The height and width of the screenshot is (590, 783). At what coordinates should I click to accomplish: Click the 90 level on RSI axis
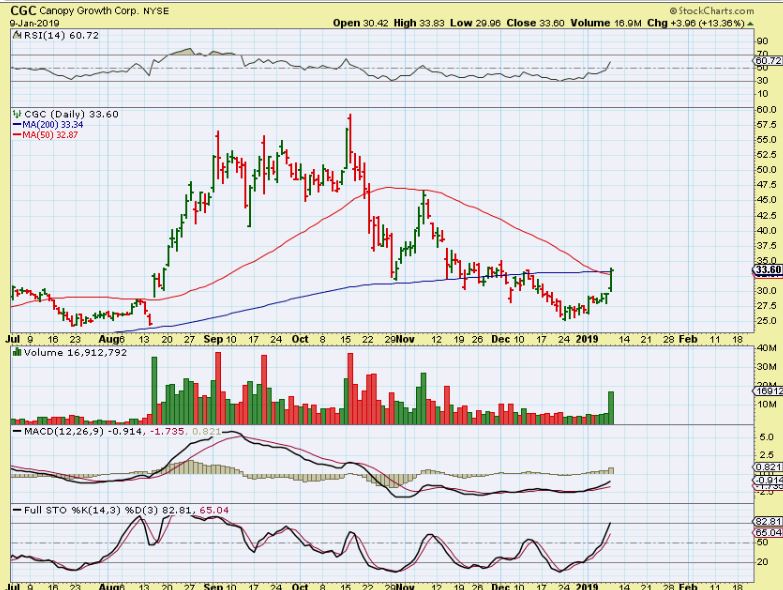(763, 41)
